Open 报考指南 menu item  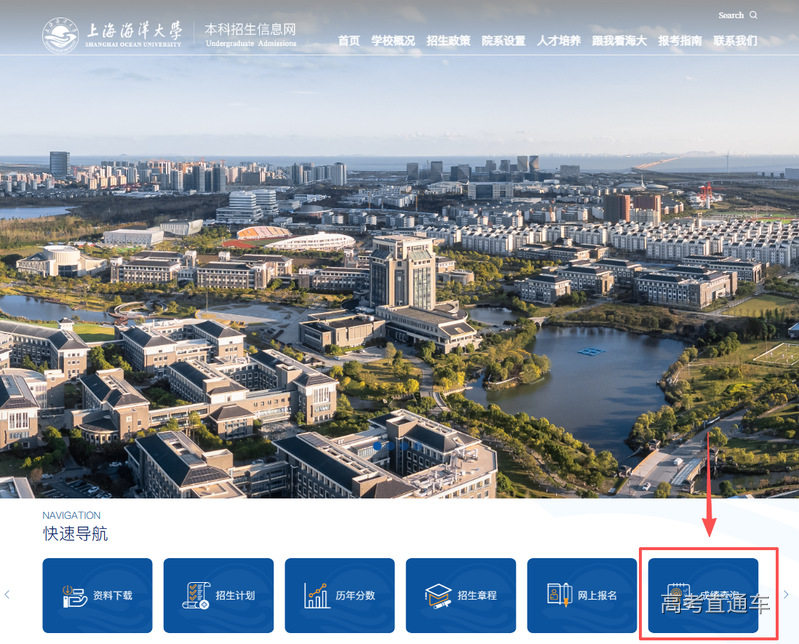click(680, 41)
